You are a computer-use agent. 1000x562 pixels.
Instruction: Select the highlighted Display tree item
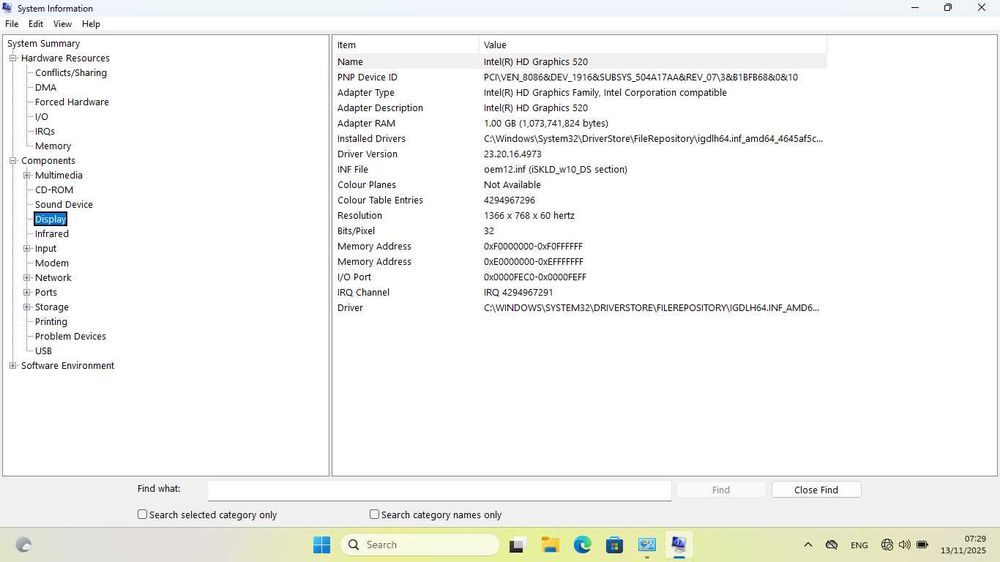pos(50,219)
